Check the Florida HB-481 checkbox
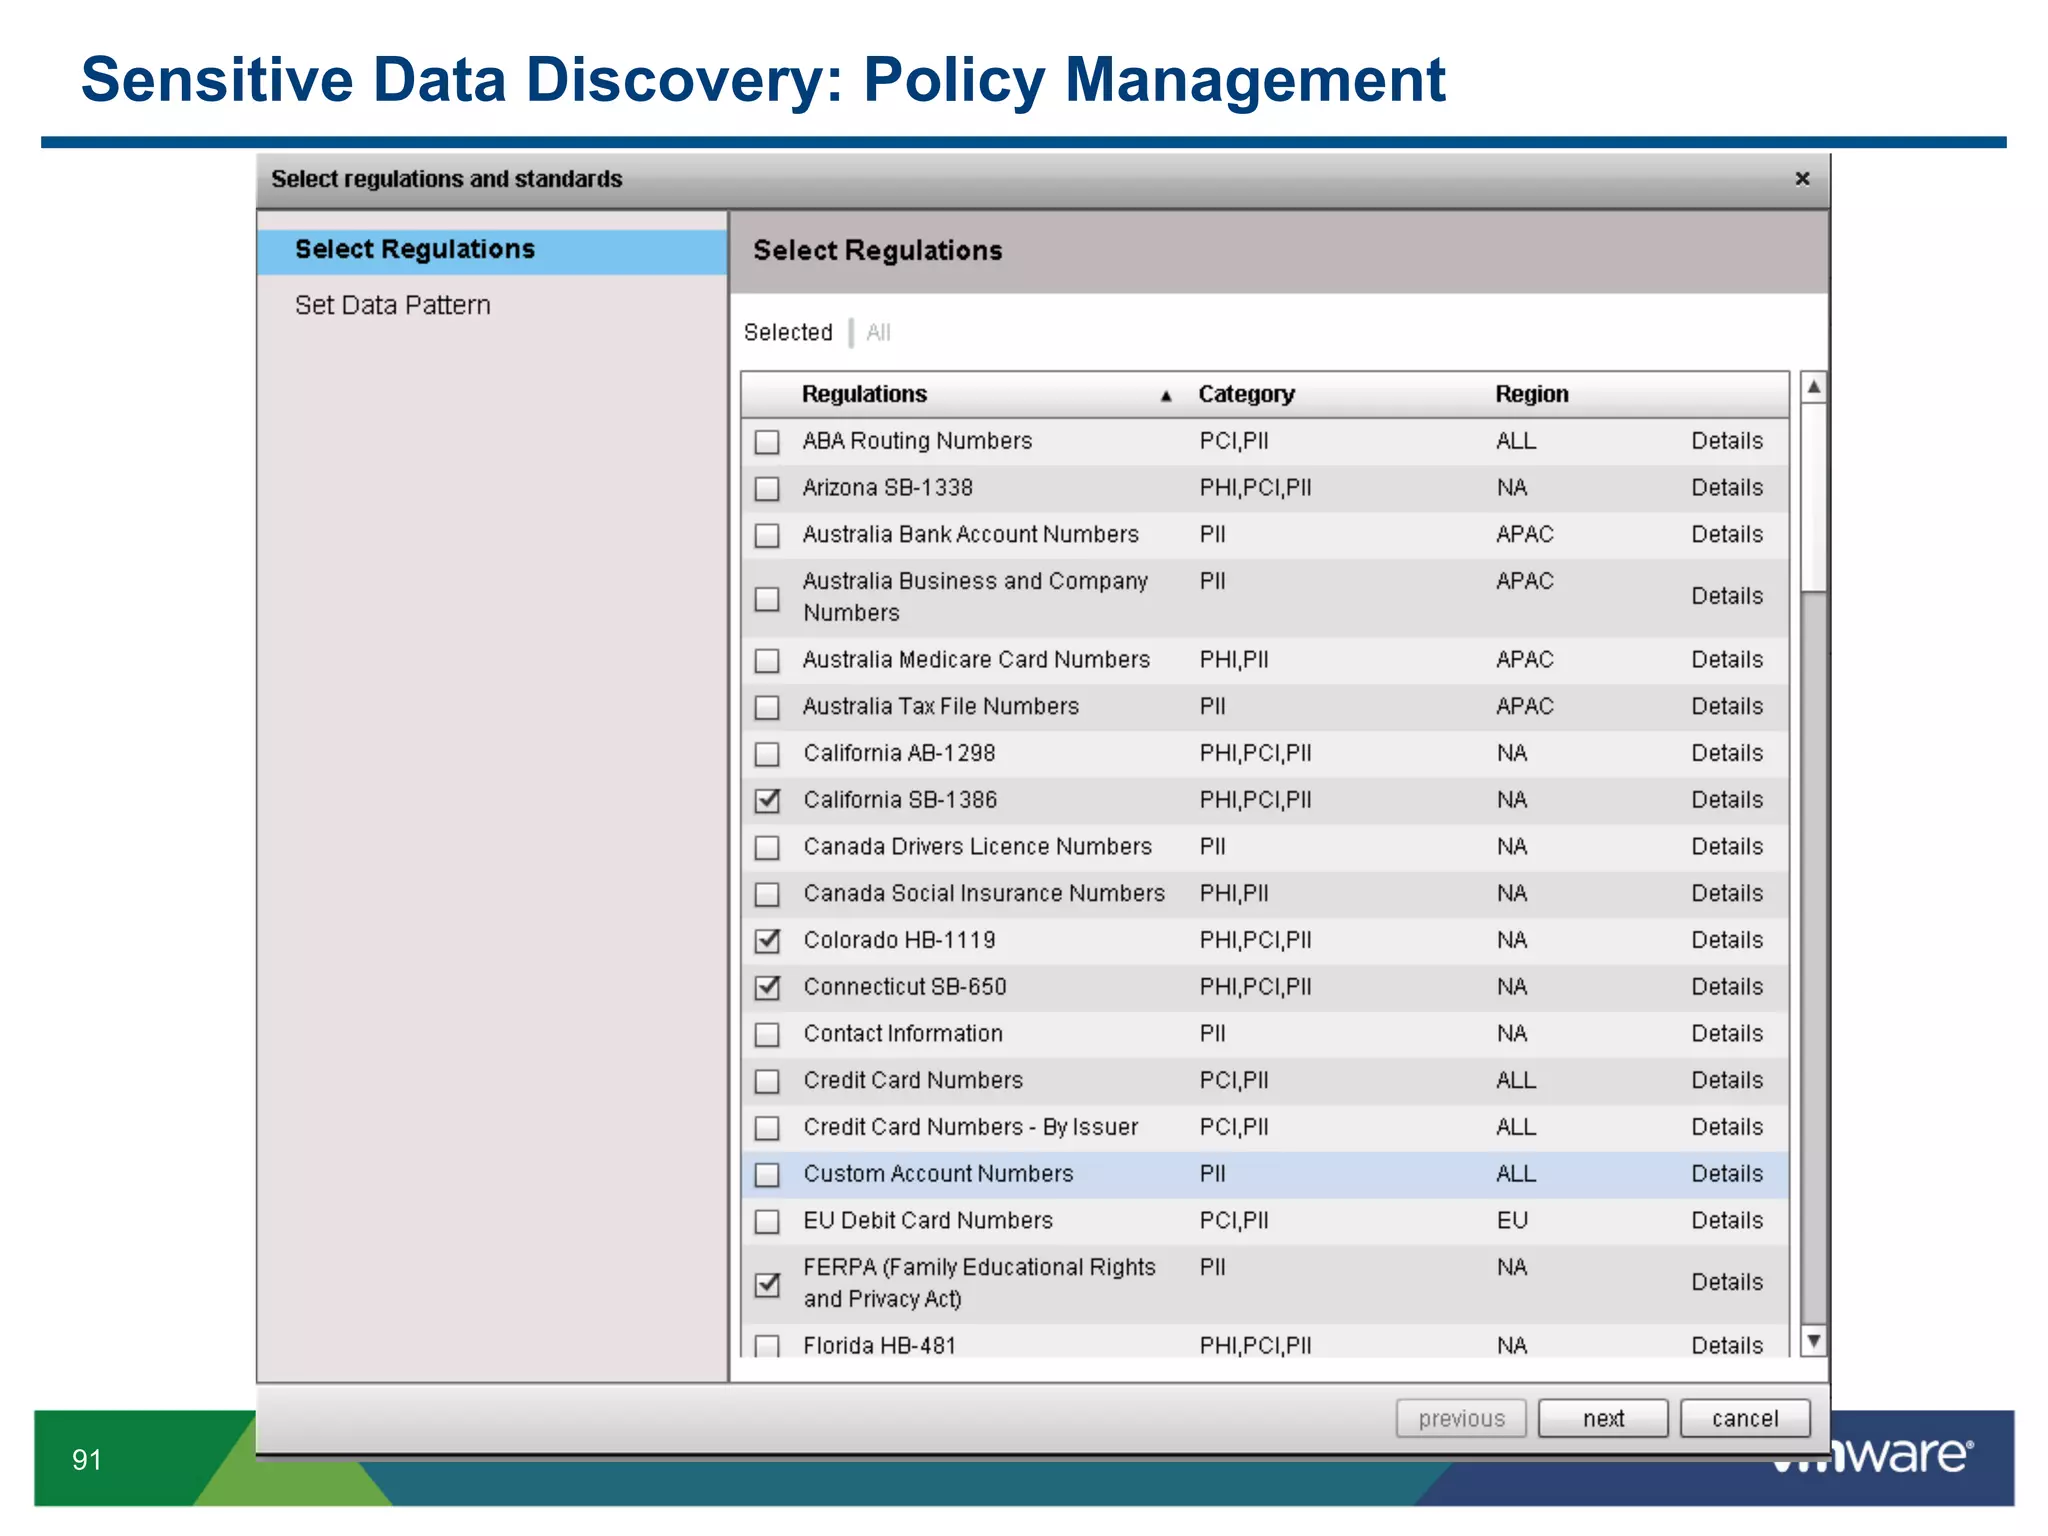 coord(767,1346)
